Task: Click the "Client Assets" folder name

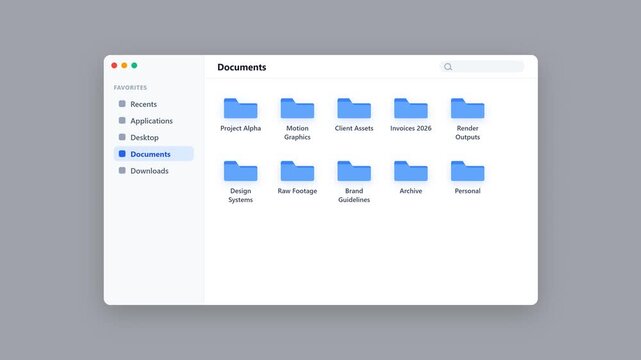Action: [x=354, y=128]
